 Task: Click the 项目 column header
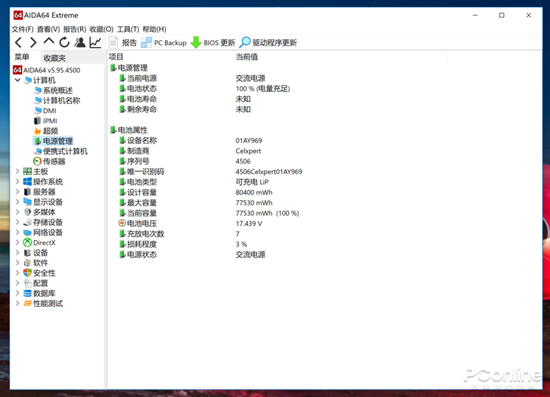pos(116,57)
